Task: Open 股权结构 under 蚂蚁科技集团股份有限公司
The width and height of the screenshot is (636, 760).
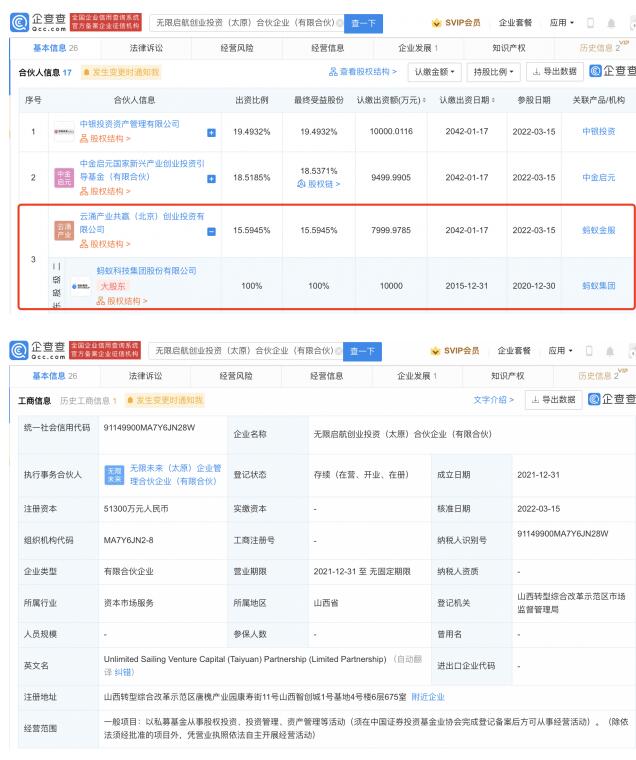Action: coord(122,301)
